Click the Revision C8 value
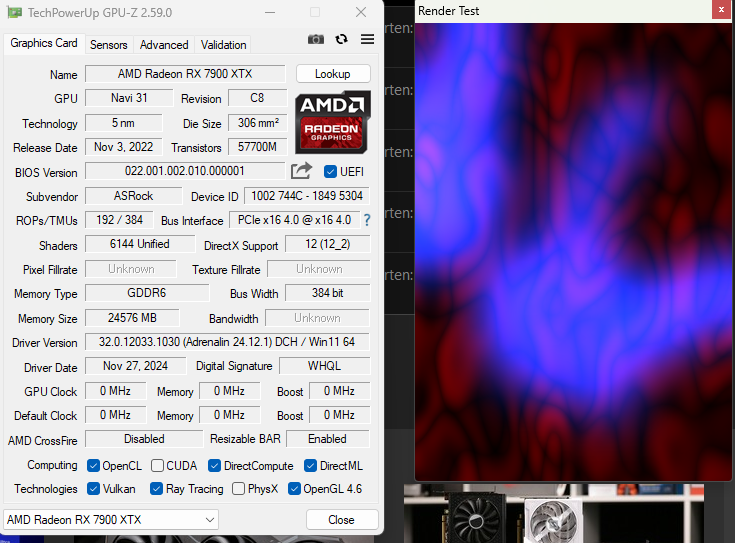 (x=257, y=98)
